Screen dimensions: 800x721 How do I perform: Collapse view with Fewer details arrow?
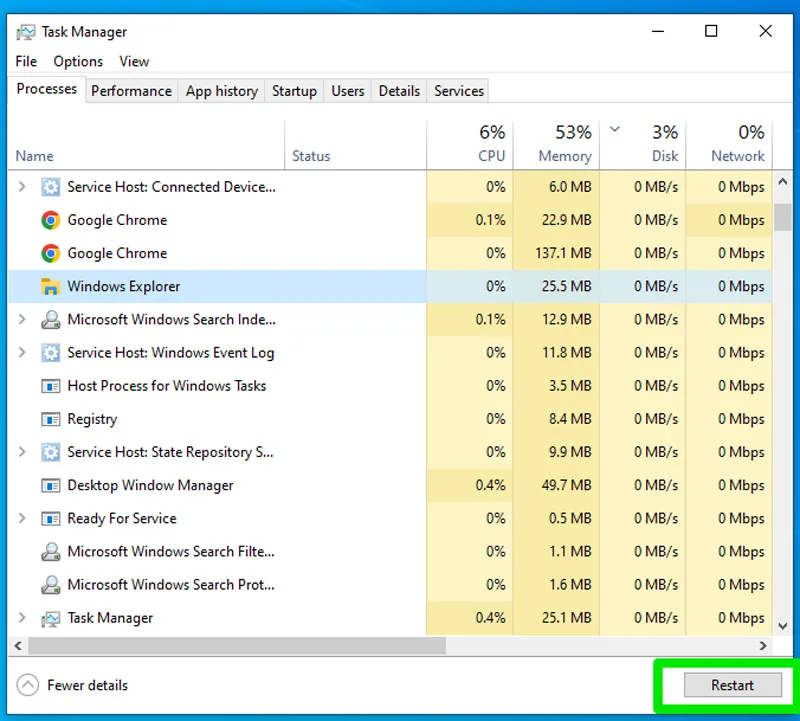pyautogui.click(x=28, y=685)
